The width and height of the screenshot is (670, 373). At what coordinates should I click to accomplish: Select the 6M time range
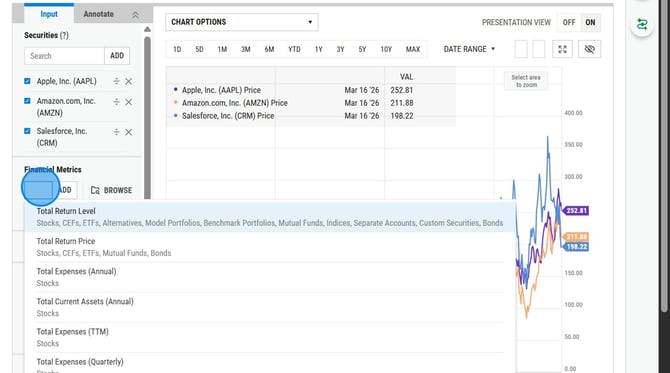(x=269, y=49)
